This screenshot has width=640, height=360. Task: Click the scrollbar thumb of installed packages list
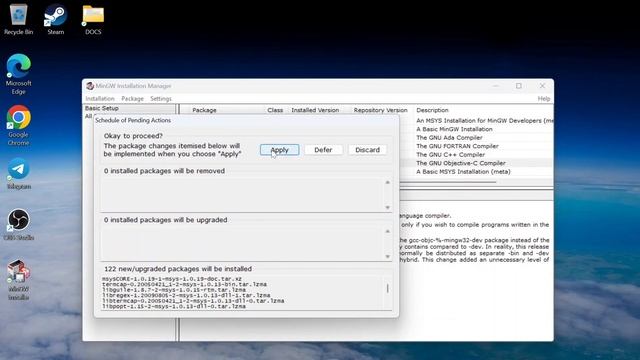click(387, 289)
